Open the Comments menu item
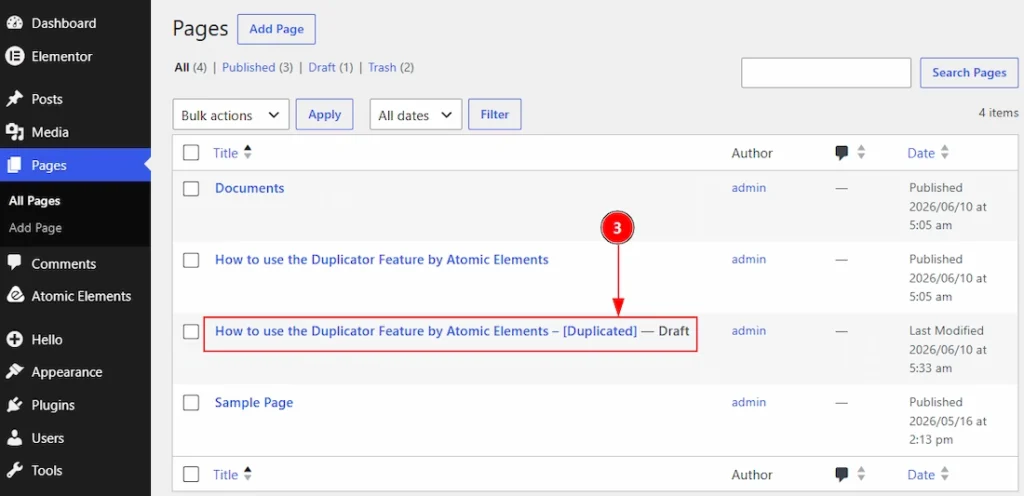Screen dimensions: 1024x496 (63, 264)
